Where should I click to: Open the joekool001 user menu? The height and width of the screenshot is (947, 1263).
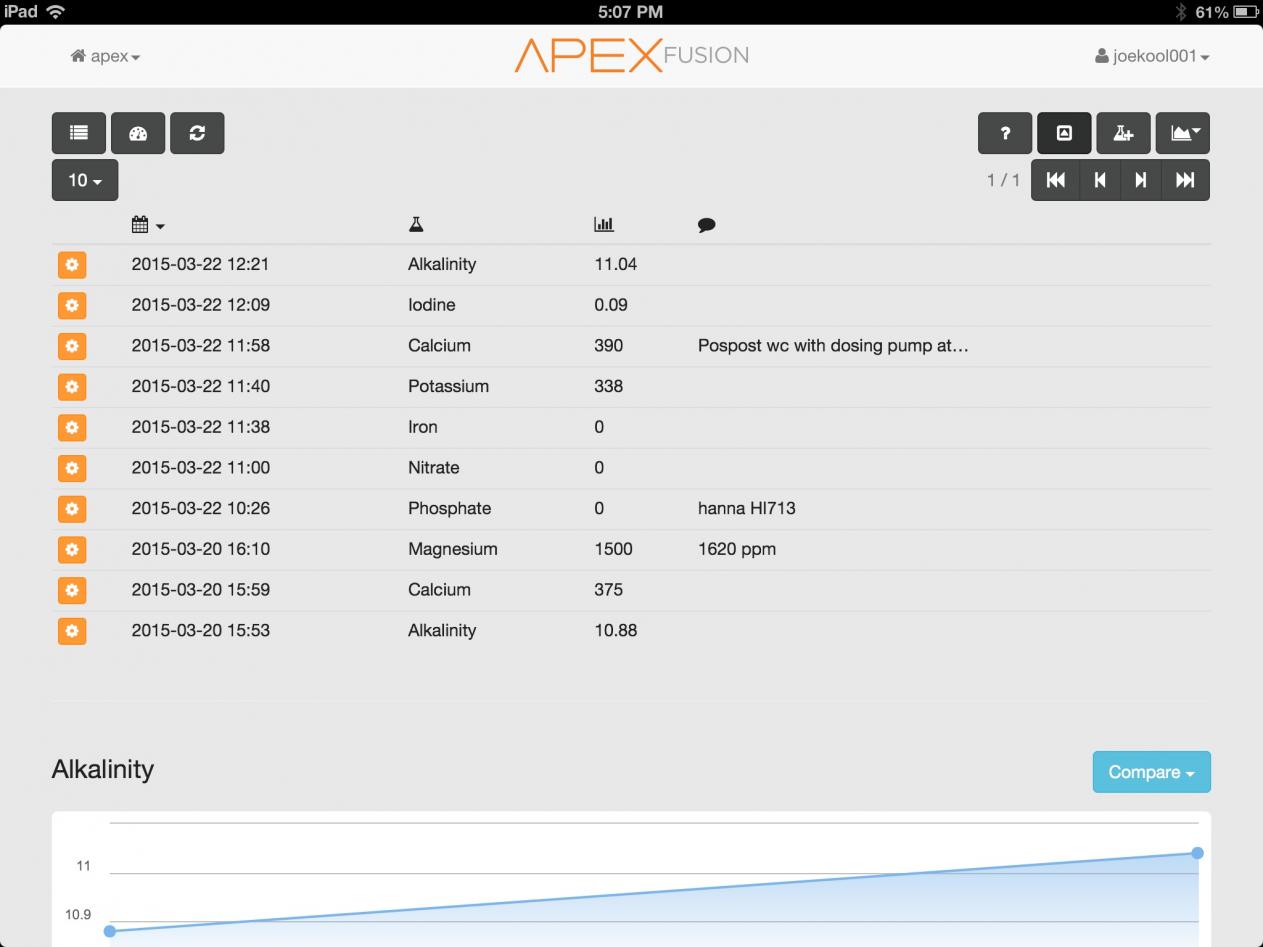coord(1152,57)
